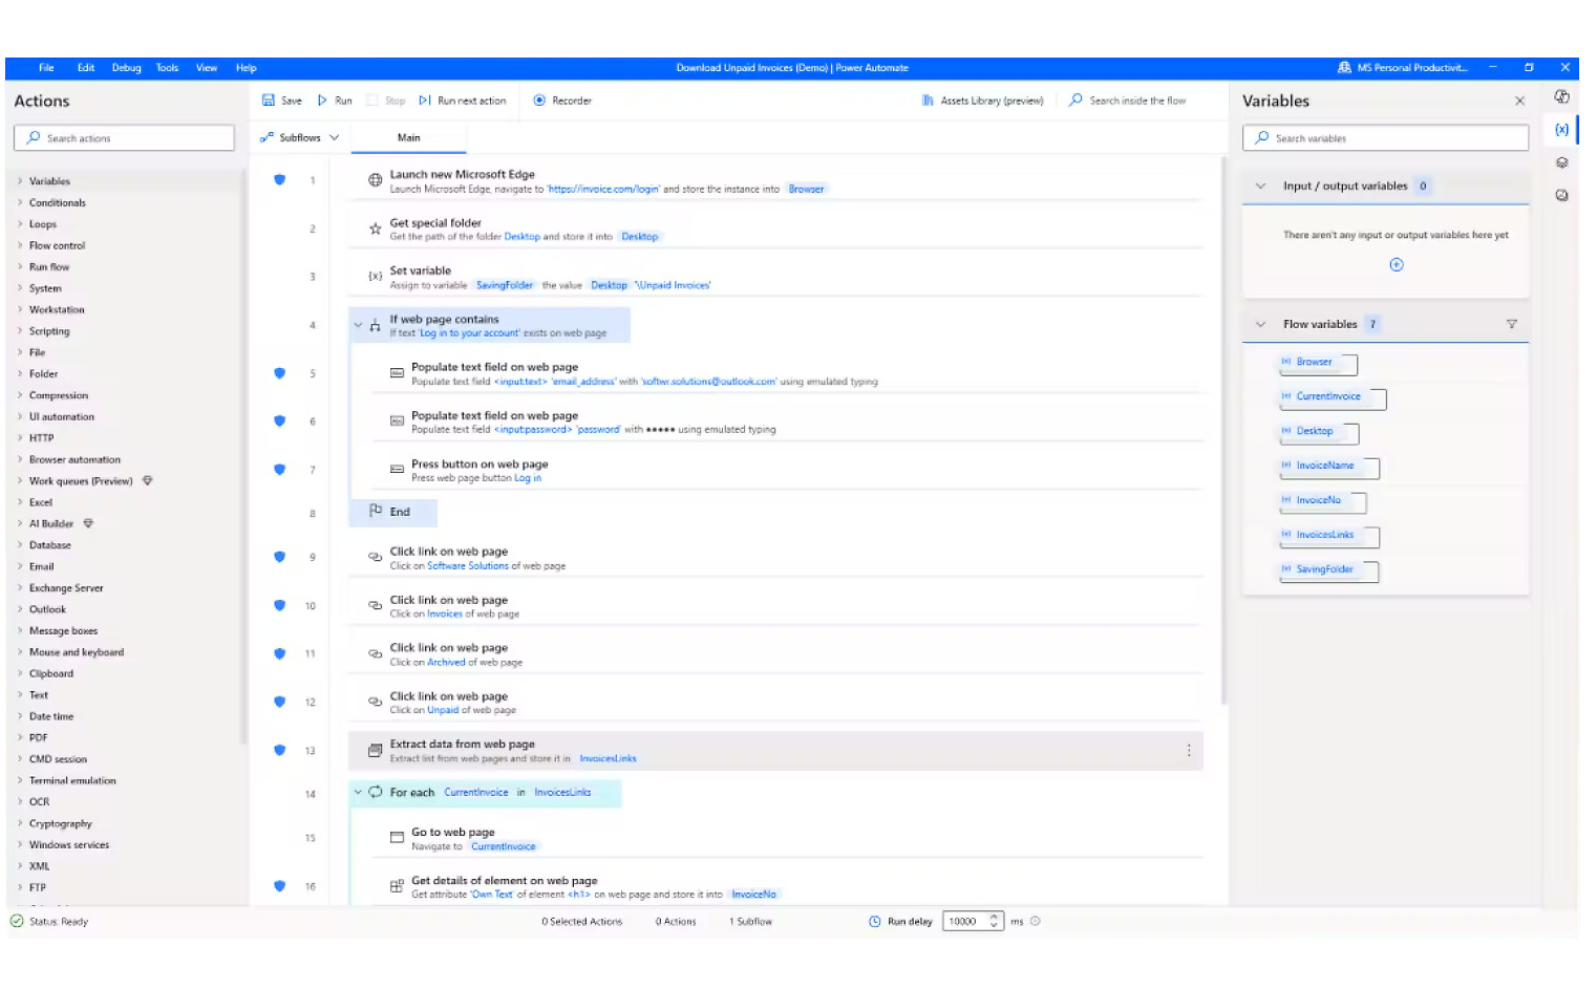Click the Press button on web page icon
Viewport: 1584px width, 1000px height.
pos(397,470)
